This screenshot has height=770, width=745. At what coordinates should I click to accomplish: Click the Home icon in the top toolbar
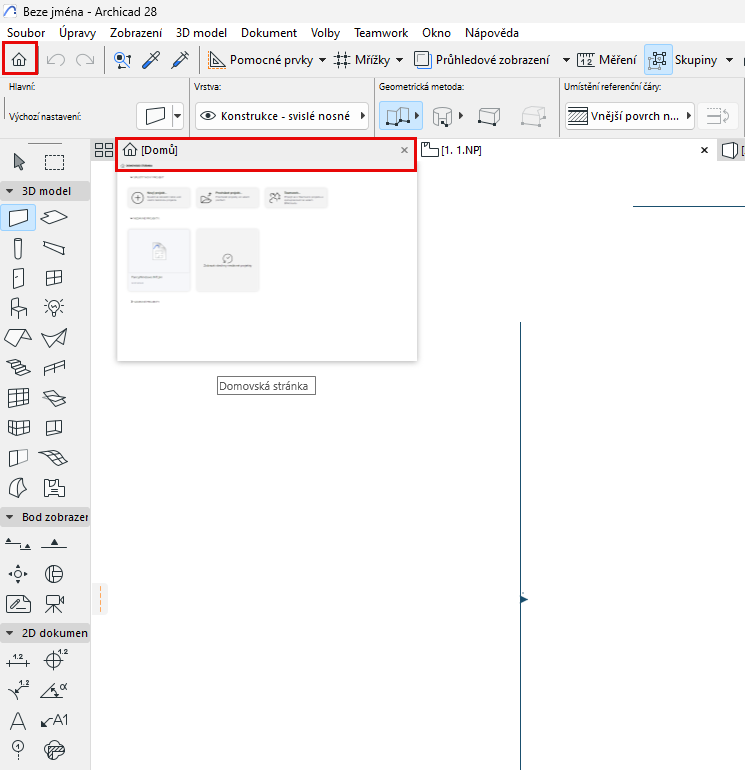(19, 59)
